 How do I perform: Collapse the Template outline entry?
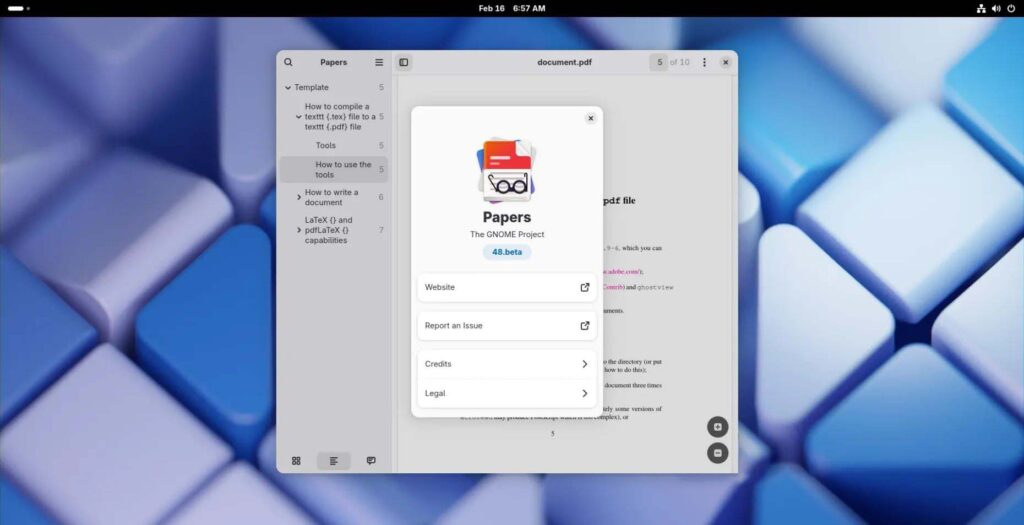pyautogui.click(x=287, y=88)
